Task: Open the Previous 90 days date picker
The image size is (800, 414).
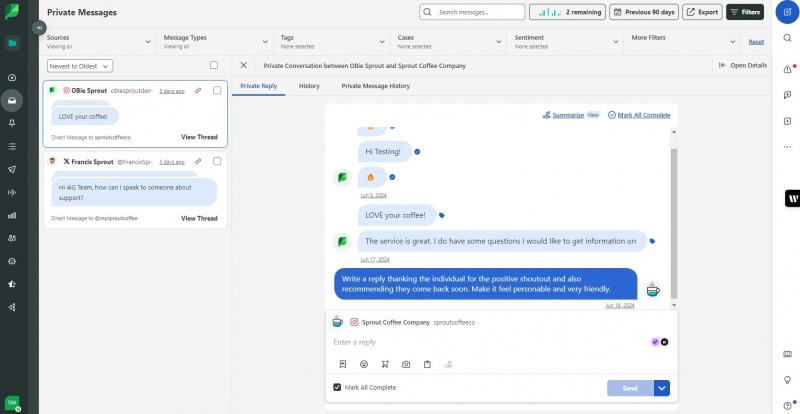Action: 644,12
